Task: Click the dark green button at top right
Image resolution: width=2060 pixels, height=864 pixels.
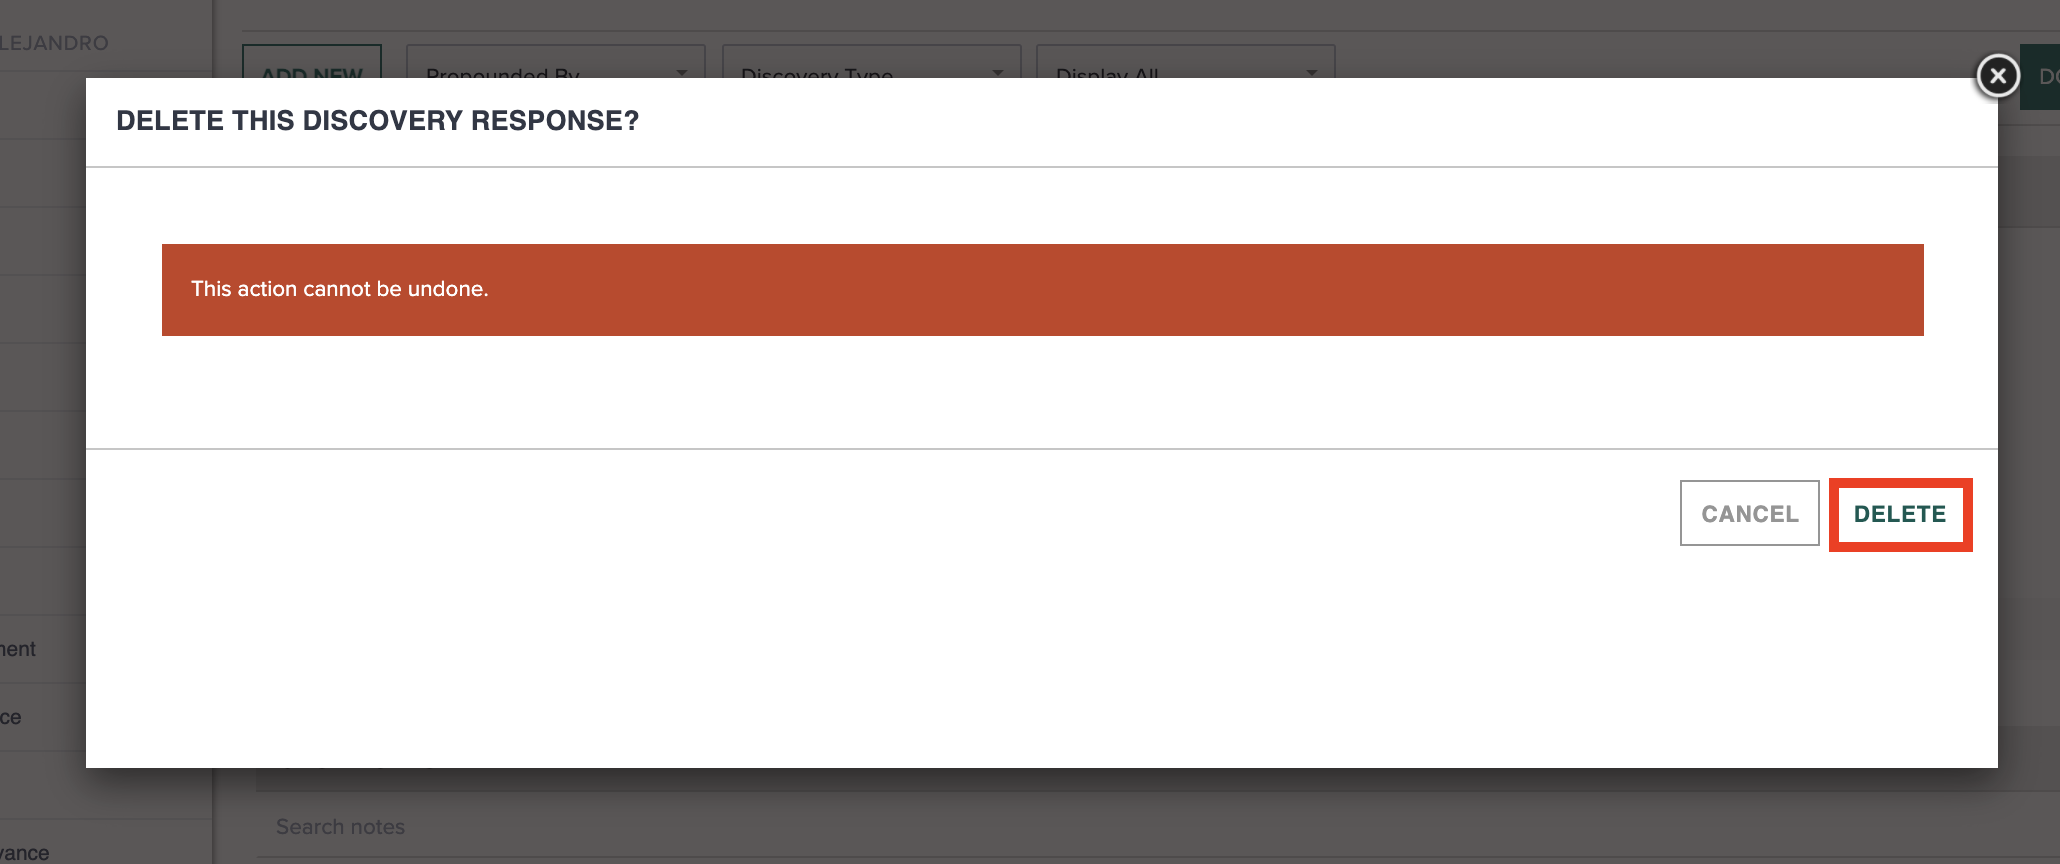Action: (2044, 75)
